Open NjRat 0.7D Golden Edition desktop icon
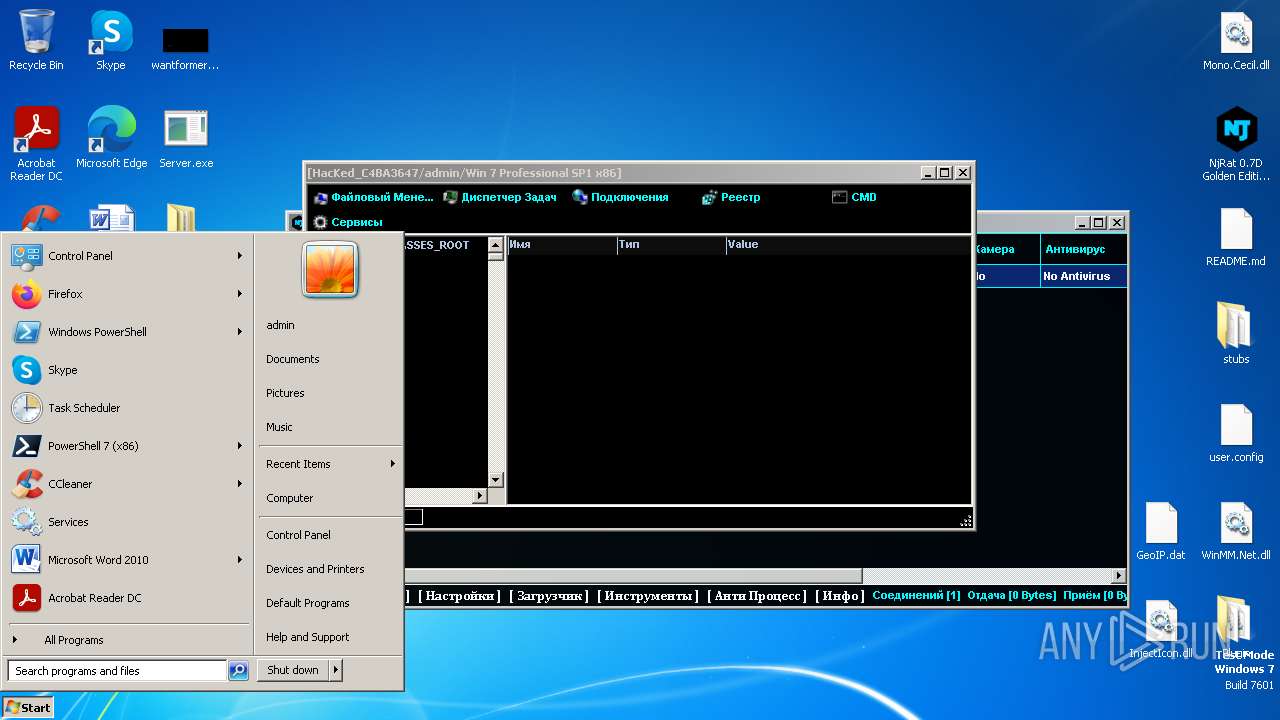Viewport: 1280px width, 720px height. click(1236, 145)
